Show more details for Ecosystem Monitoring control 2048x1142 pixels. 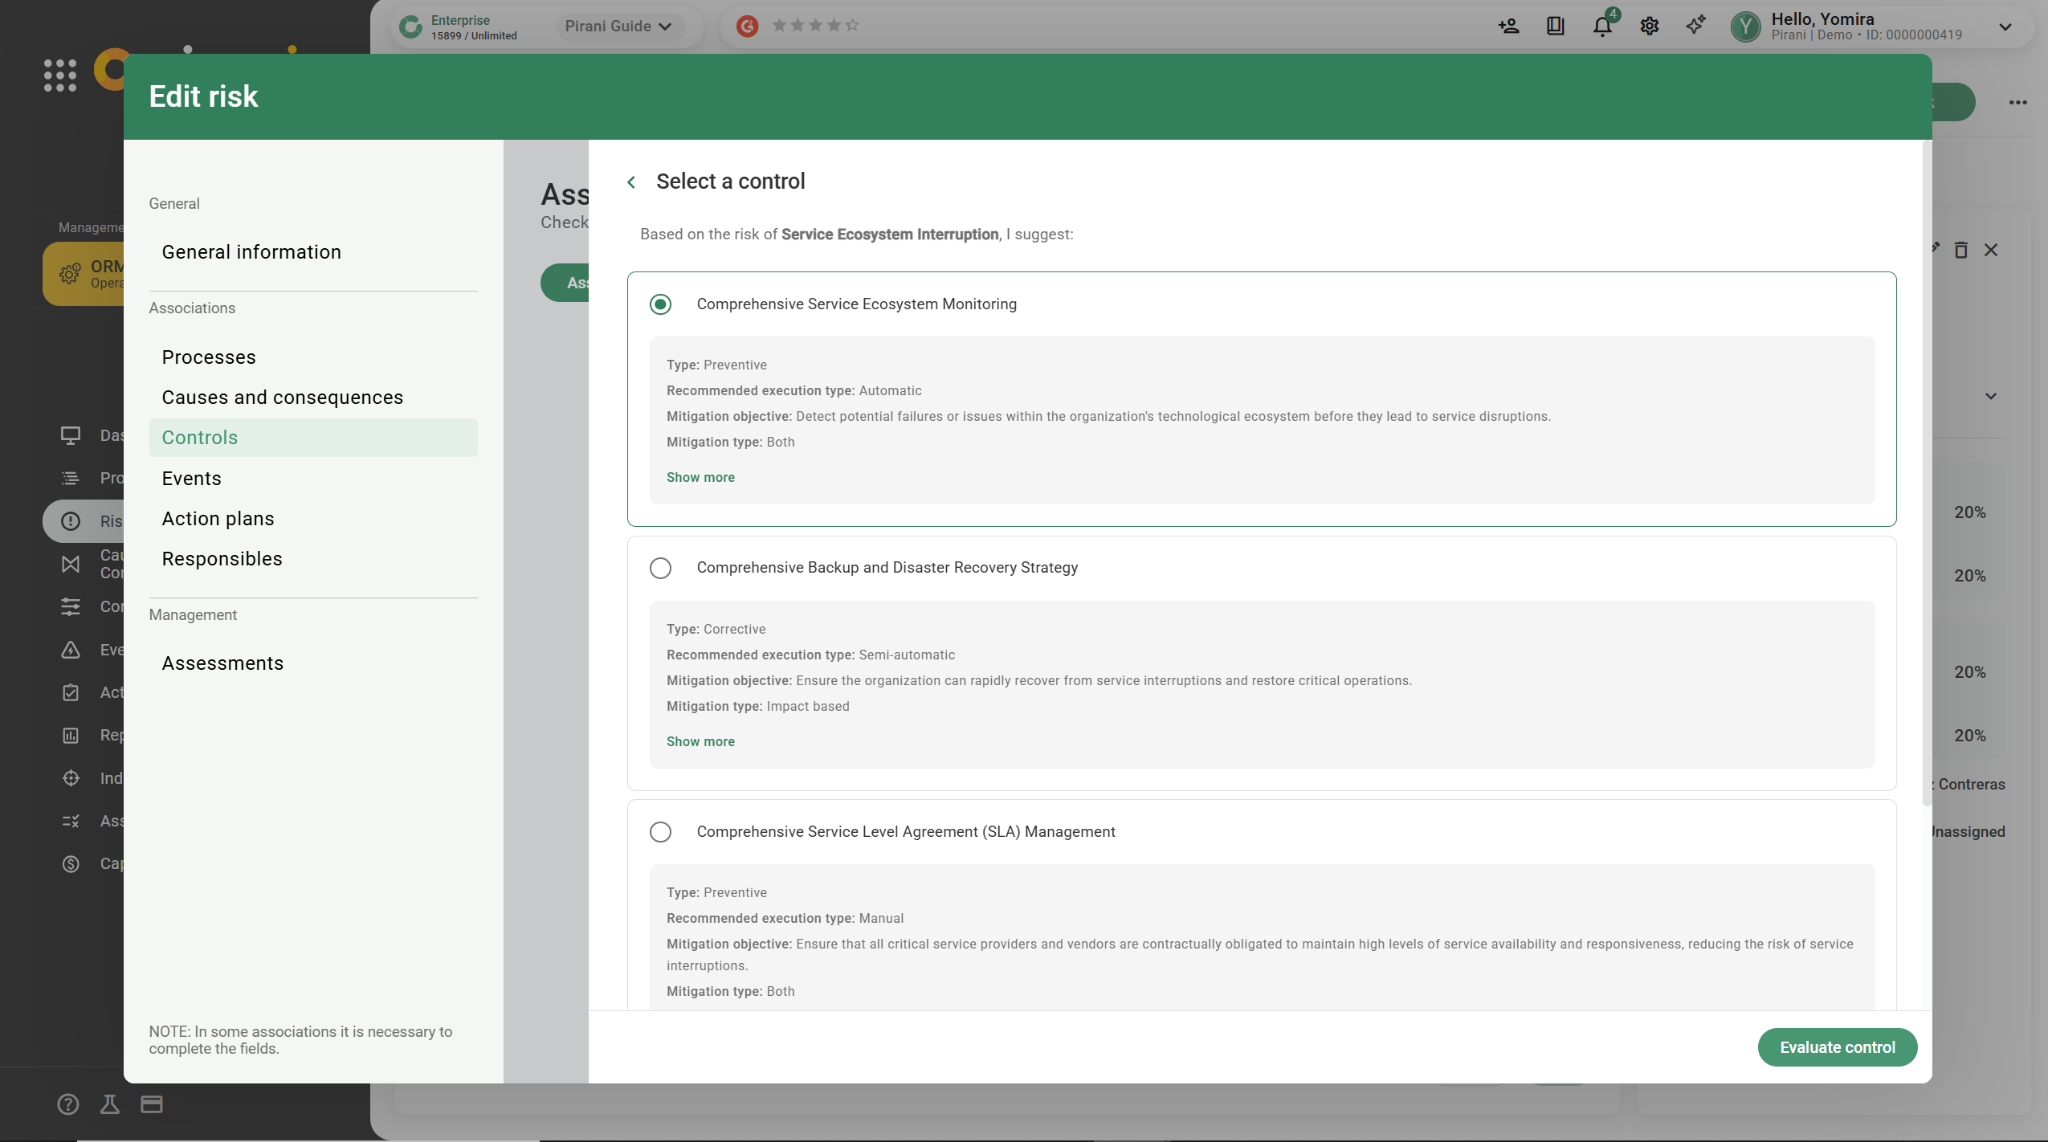[700, 478]
